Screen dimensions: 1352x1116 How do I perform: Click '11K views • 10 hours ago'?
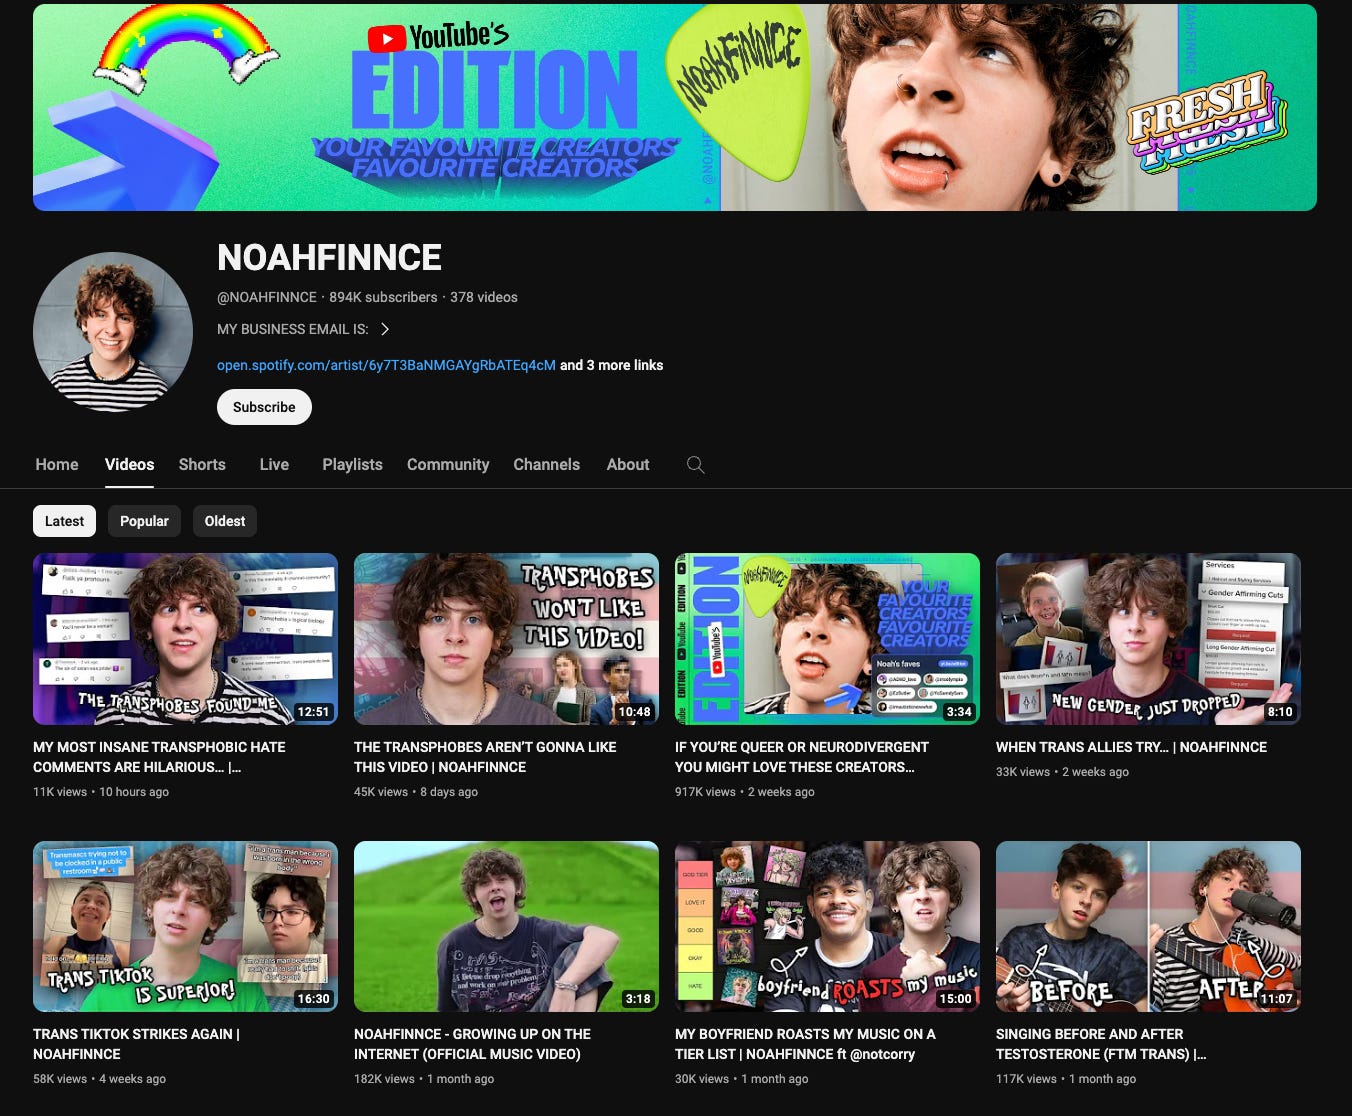pyautogui.click(x=101, y=792)
